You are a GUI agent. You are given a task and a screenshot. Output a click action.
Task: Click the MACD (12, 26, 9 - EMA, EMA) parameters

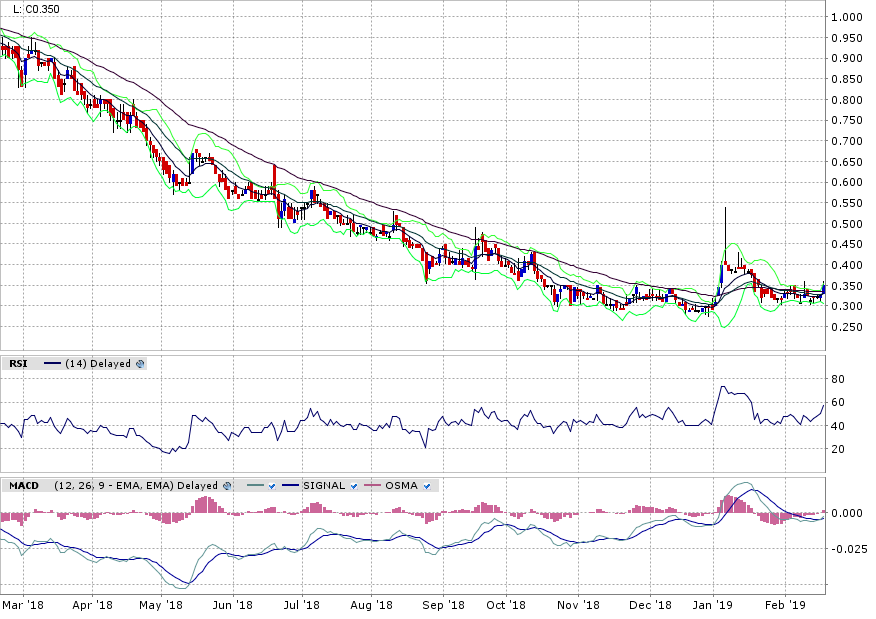(x=136, y=485)
